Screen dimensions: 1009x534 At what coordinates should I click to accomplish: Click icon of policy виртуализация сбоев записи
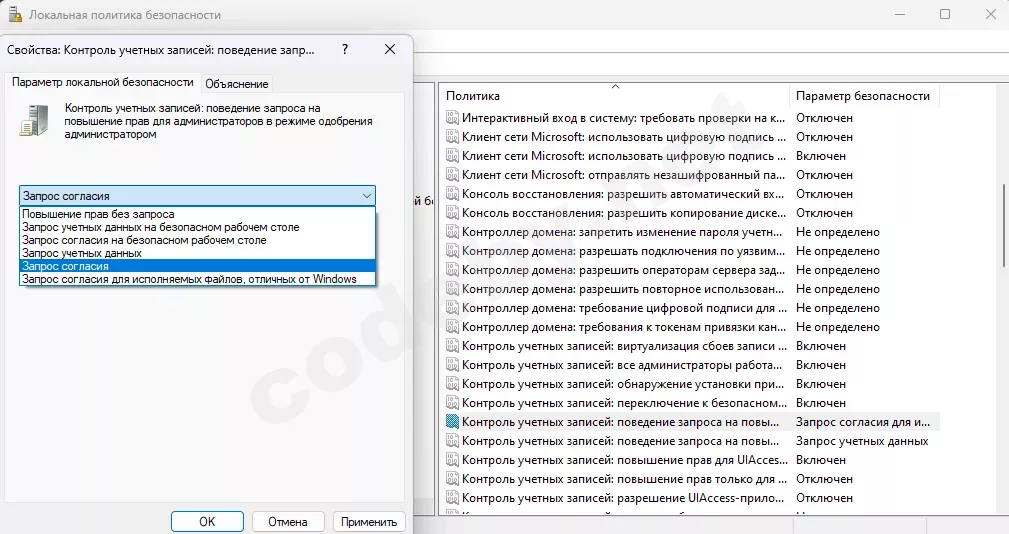pyautogui.click(x=452, y=346)
